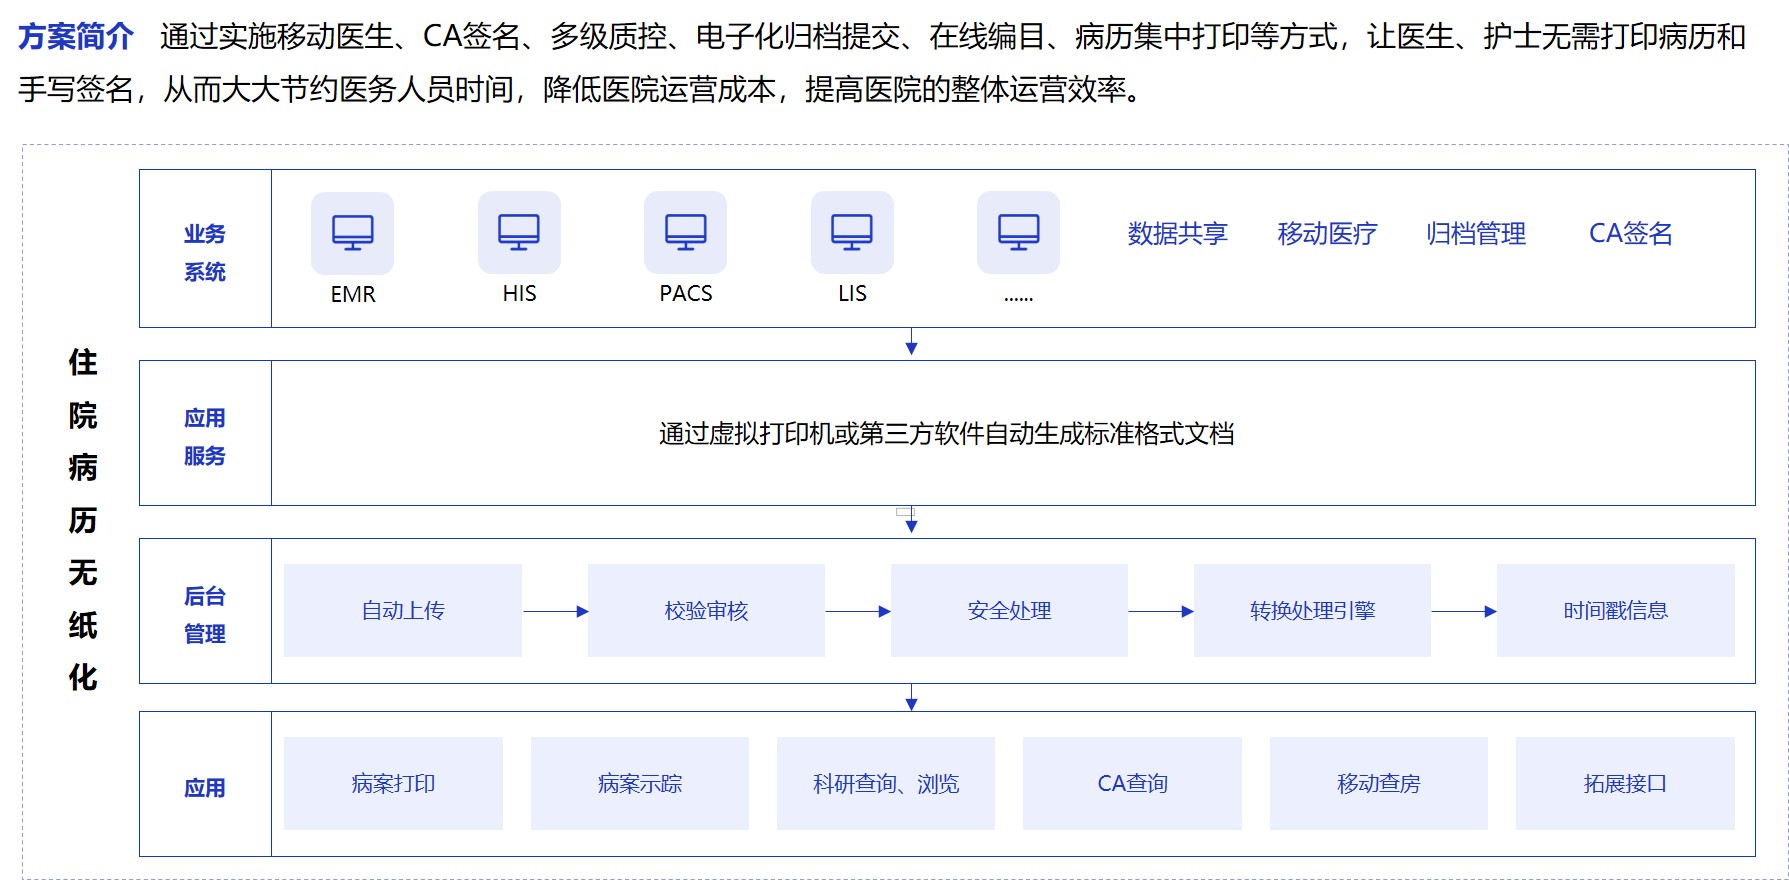Image resolution: width=1789 pixels, height=880 pixels.
Task: Select 归档管理 in business systems row
Action: pyautogui.click(x=1476, y=234)
